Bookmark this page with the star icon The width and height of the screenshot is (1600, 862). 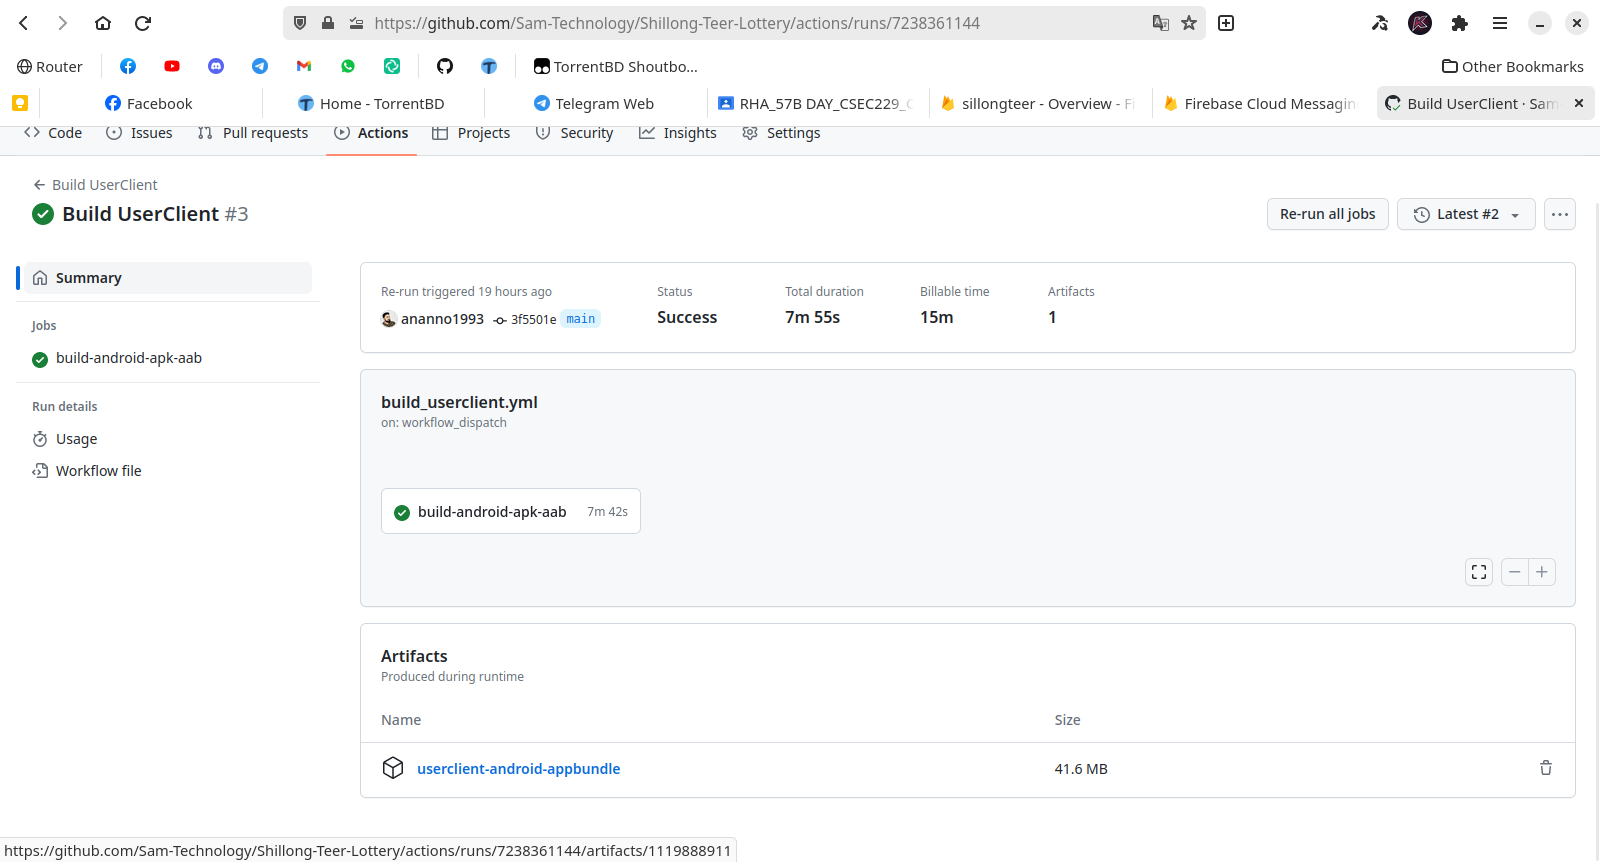1189,23
